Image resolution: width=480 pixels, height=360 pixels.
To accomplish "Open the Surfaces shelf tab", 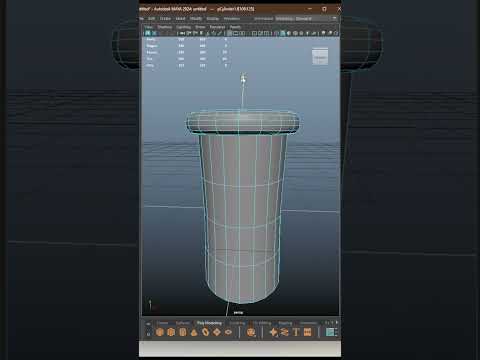I will tap(183, 323).
